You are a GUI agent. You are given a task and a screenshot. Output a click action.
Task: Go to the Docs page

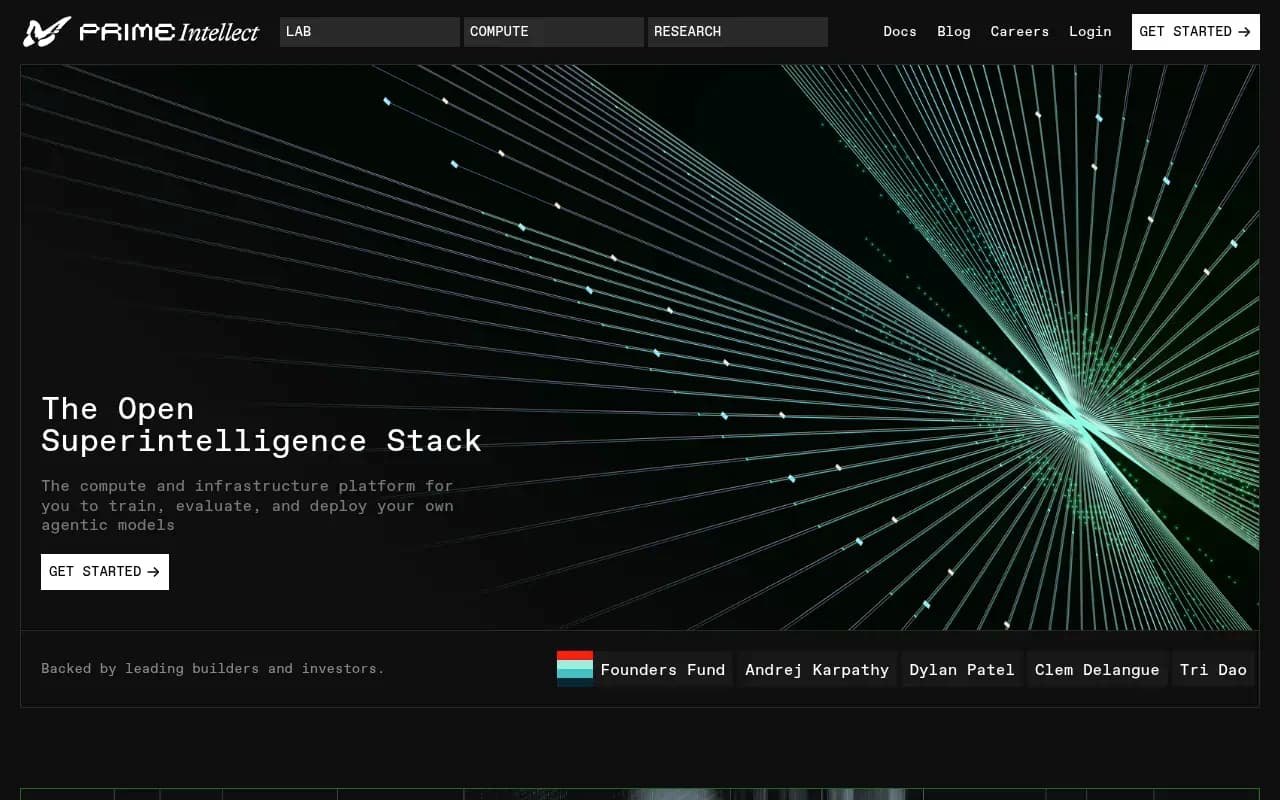[900, 32]
